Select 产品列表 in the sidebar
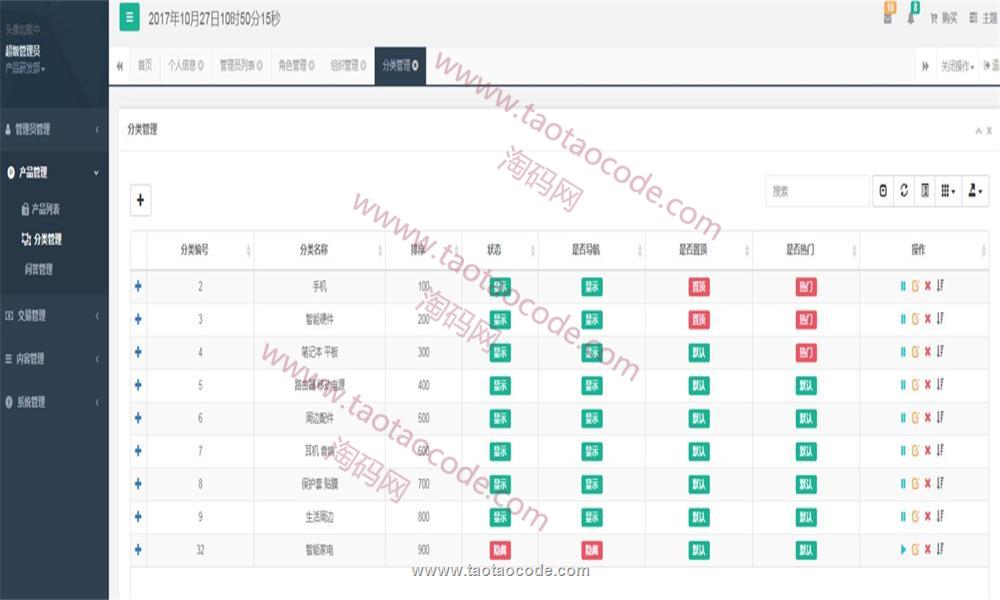This screenshot has width=1000, height=600. 45,209
